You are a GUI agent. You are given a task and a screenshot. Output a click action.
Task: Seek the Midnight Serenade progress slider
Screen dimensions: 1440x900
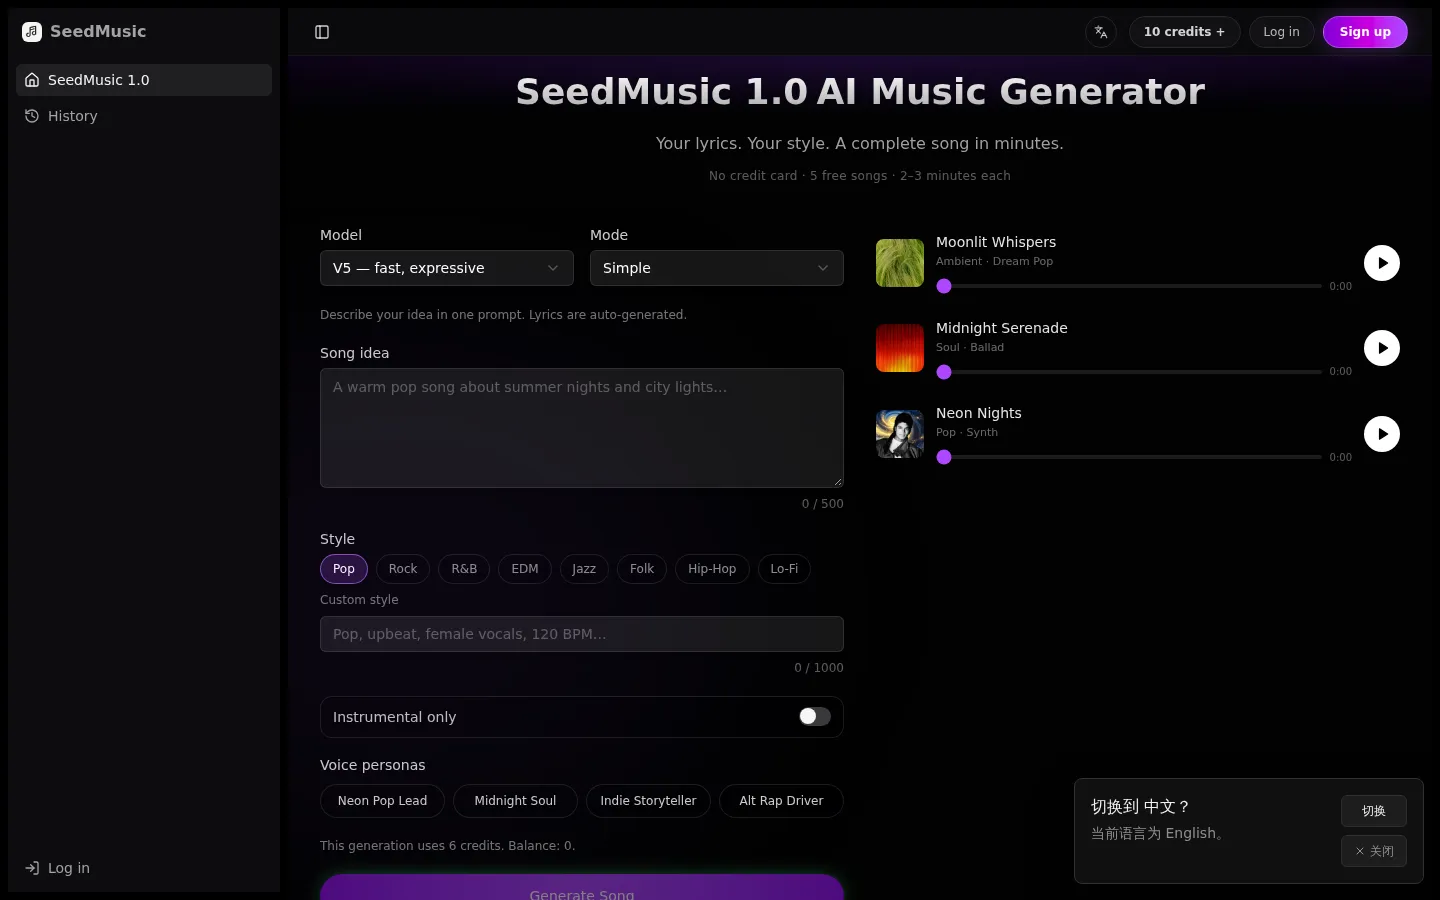(x=1129, y=372)
